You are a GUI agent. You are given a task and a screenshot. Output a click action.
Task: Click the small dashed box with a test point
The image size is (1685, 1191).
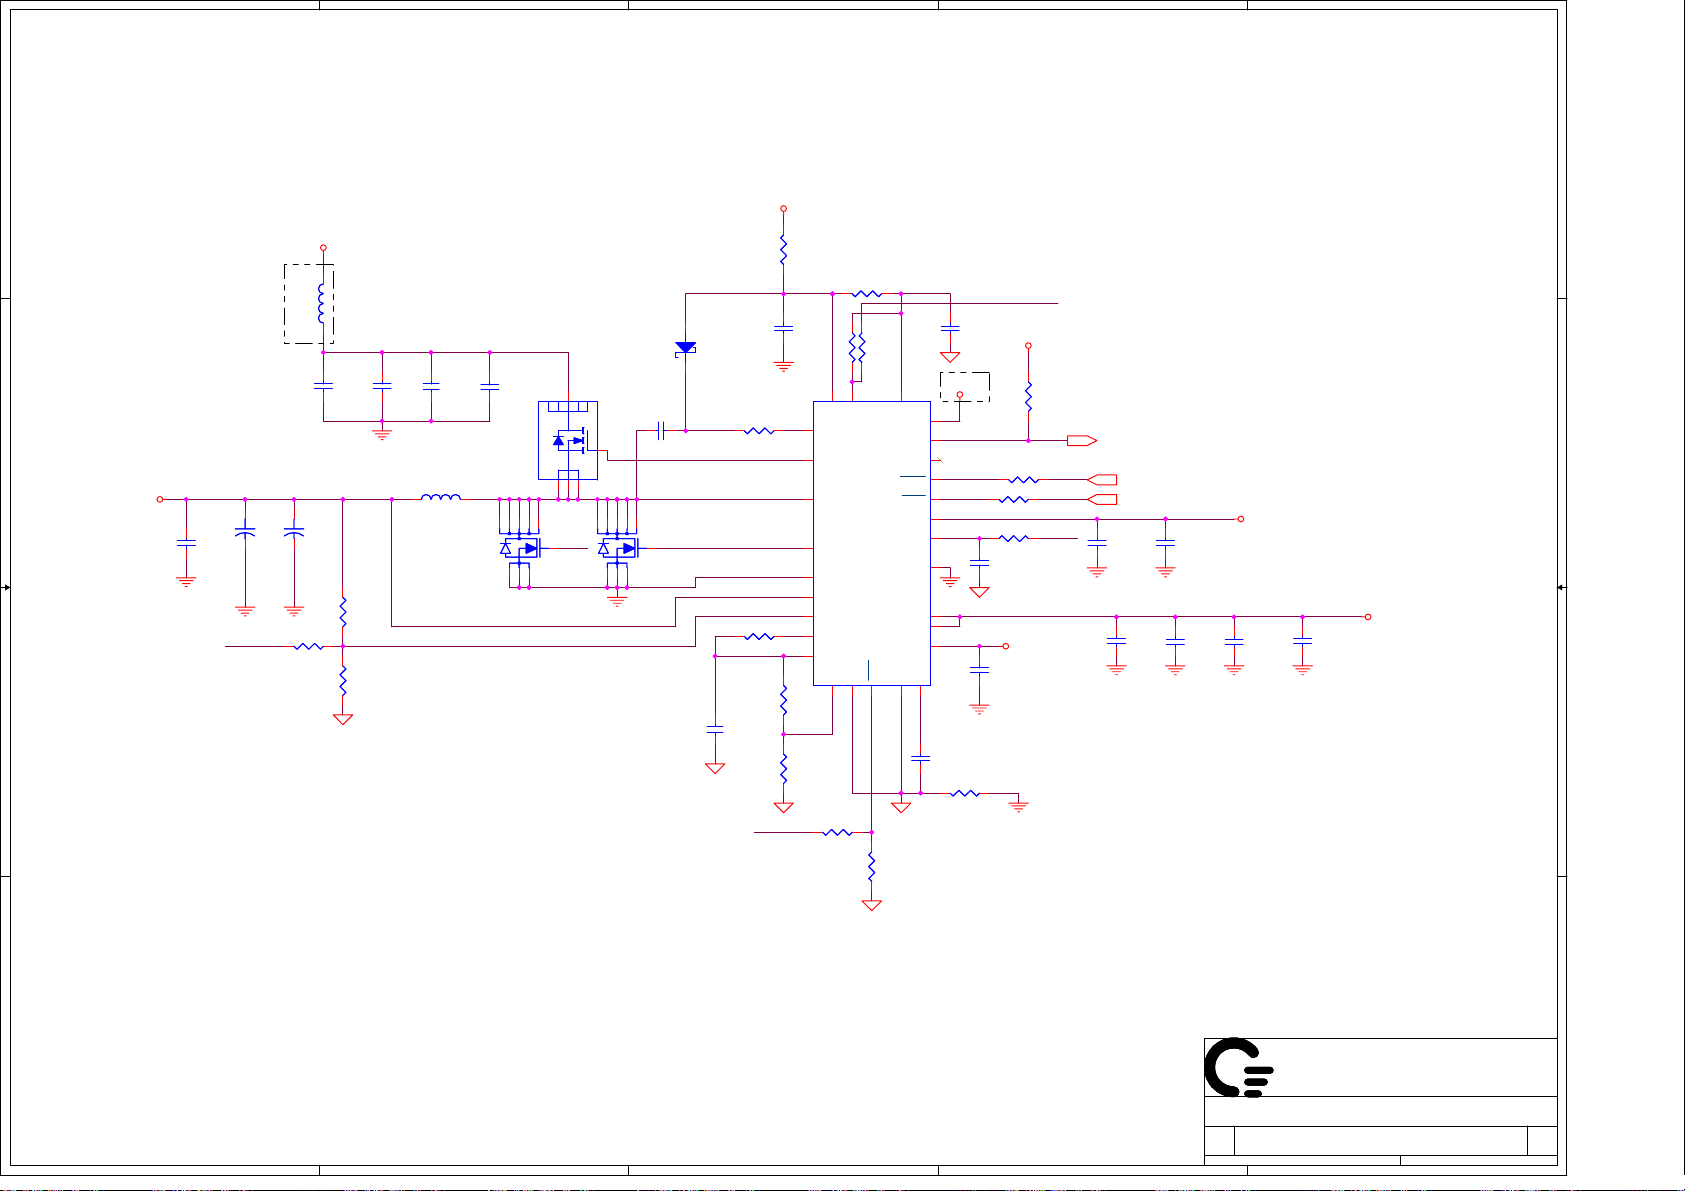click(x=965, y=387)
